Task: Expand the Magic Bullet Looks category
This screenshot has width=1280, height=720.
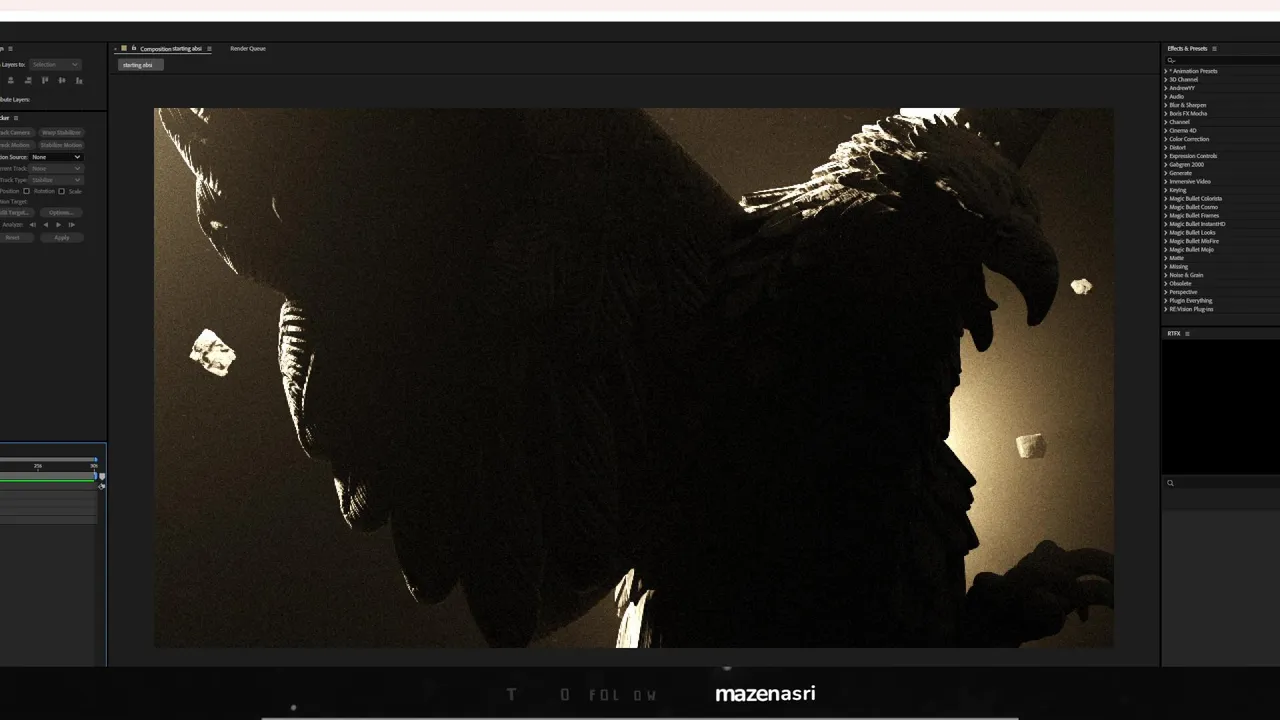Action: 1166,232
